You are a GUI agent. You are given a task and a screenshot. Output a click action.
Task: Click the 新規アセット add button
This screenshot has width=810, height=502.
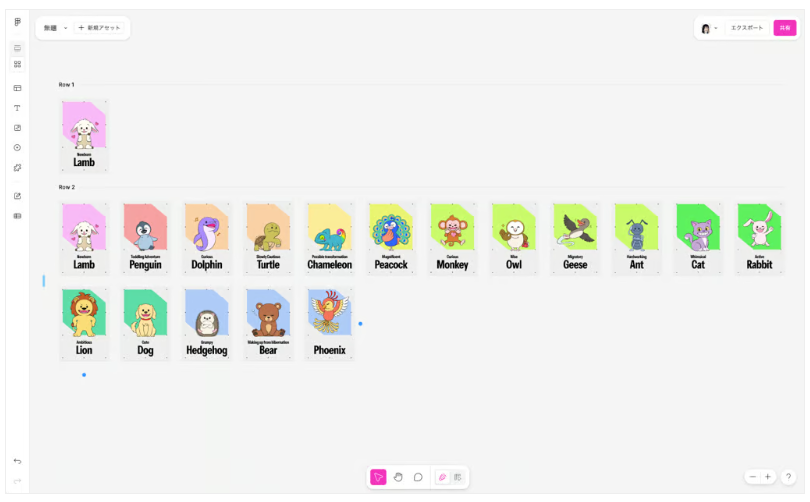(100, 28)
